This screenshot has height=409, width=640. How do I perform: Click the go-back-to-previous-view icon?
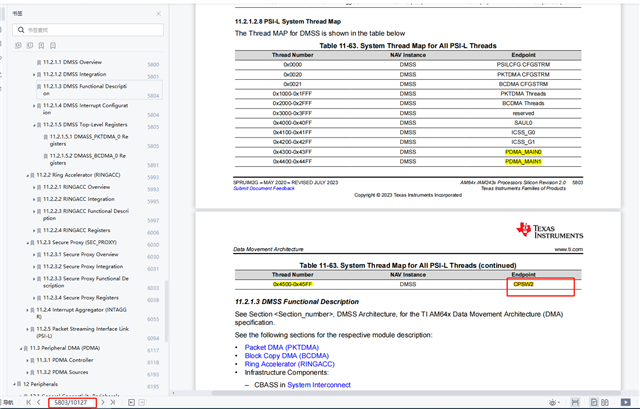click(131, 402)
